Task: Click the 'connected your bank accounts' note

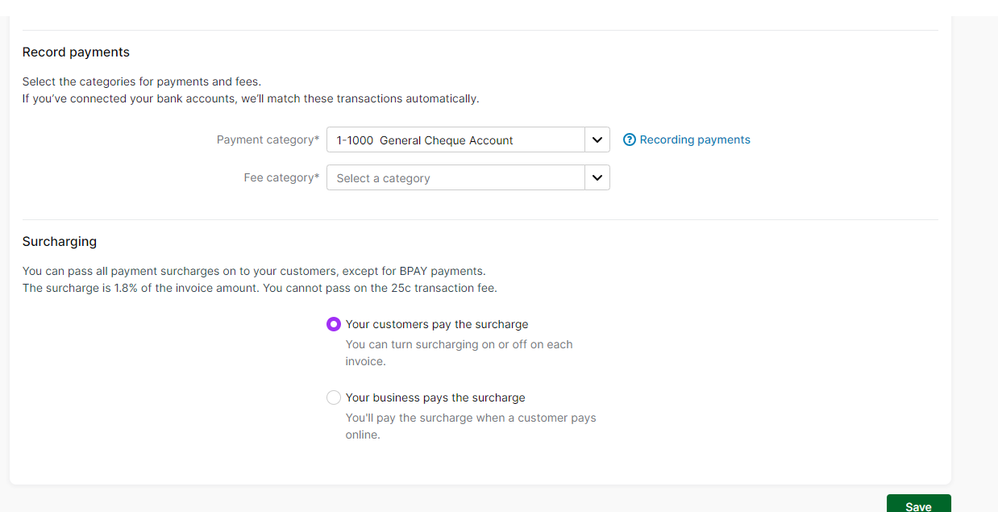Action: point(251,98)
